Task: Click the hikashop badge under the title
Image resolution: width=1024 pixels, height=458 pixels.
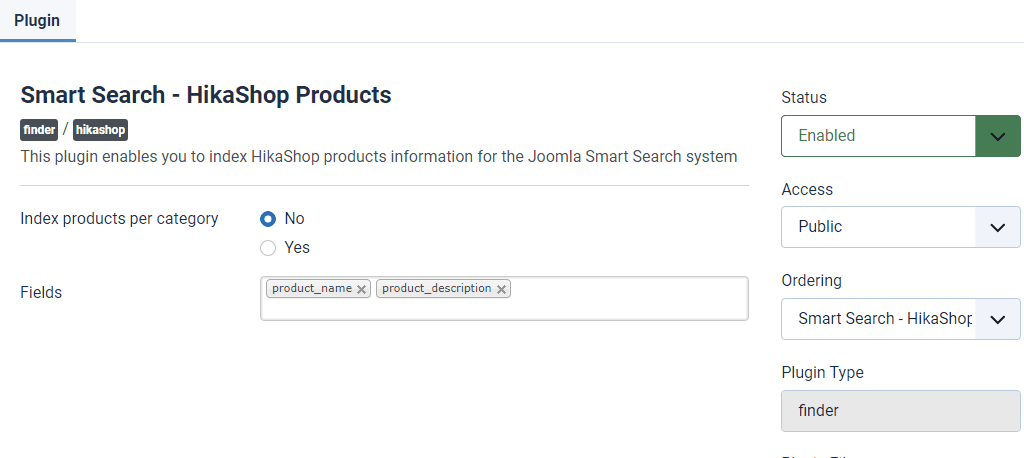Action: (x=100, y=130)
